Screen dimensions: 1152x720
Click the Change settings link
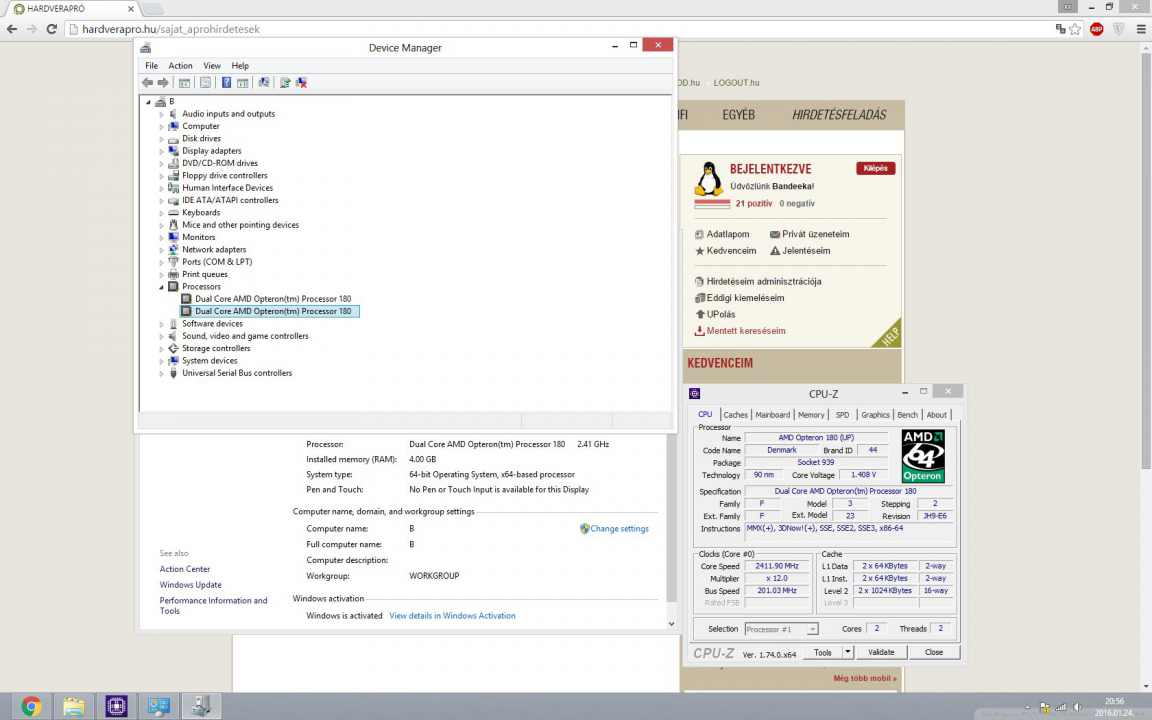click(619, 528)
